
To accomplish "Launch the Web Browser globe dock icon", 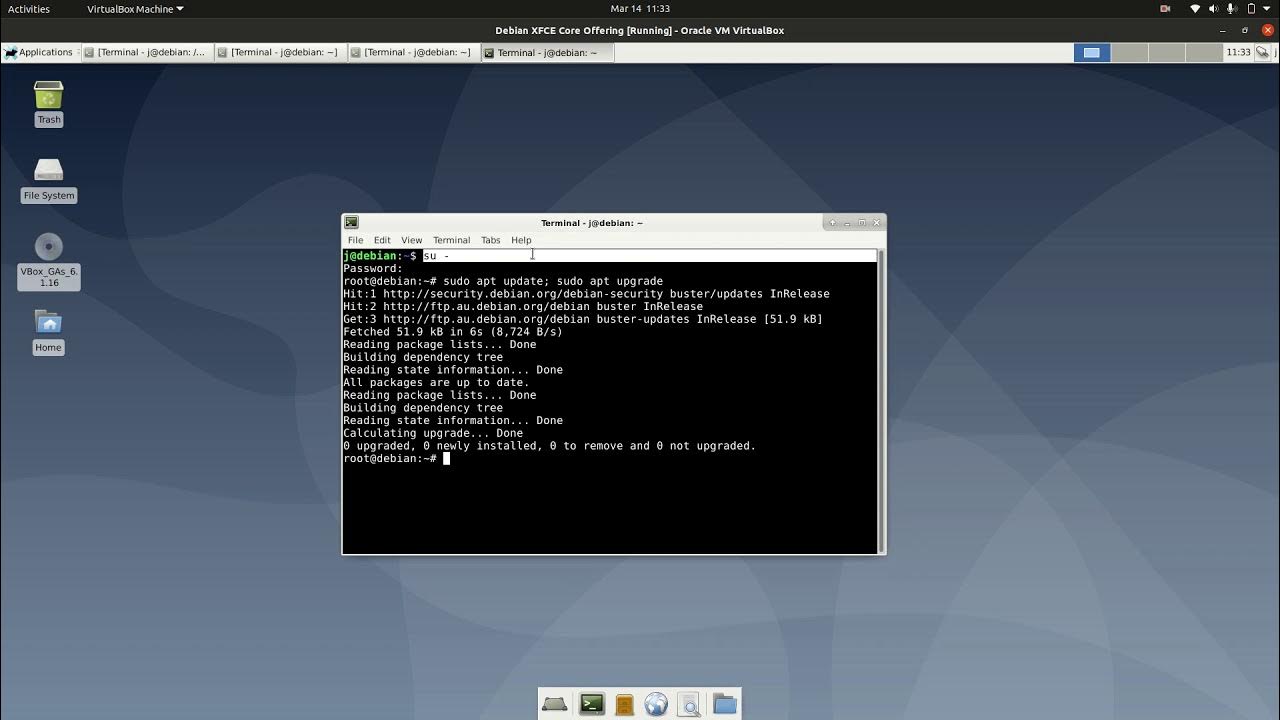I will click(656, 704).
